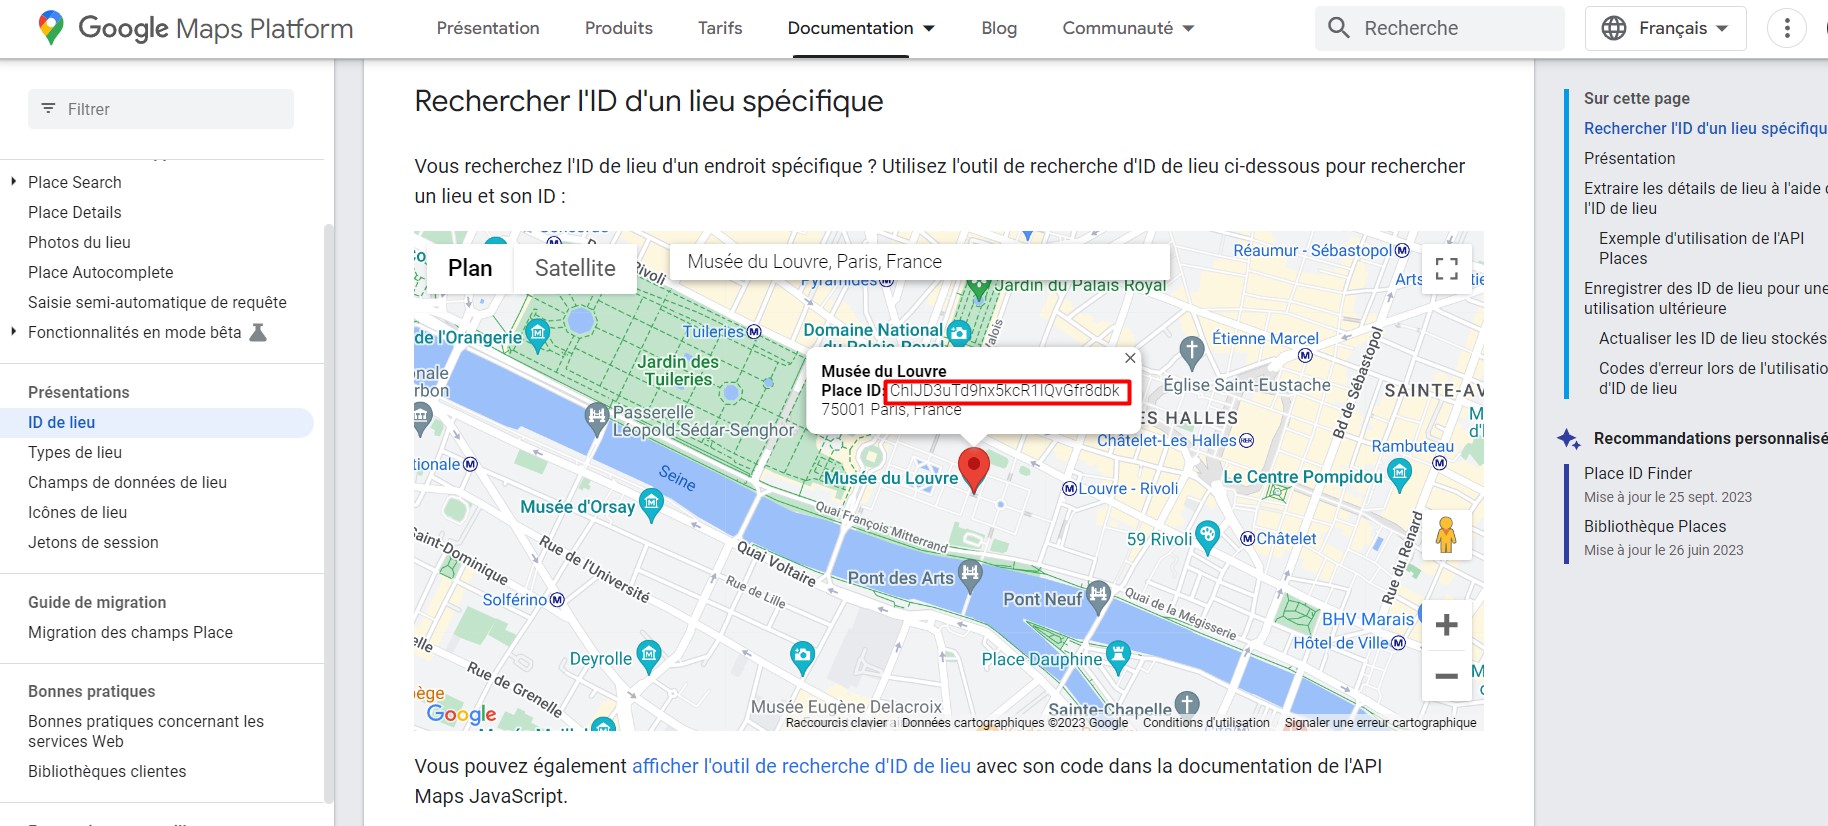Zoom in with the map plus button

tap(1446, 625)
